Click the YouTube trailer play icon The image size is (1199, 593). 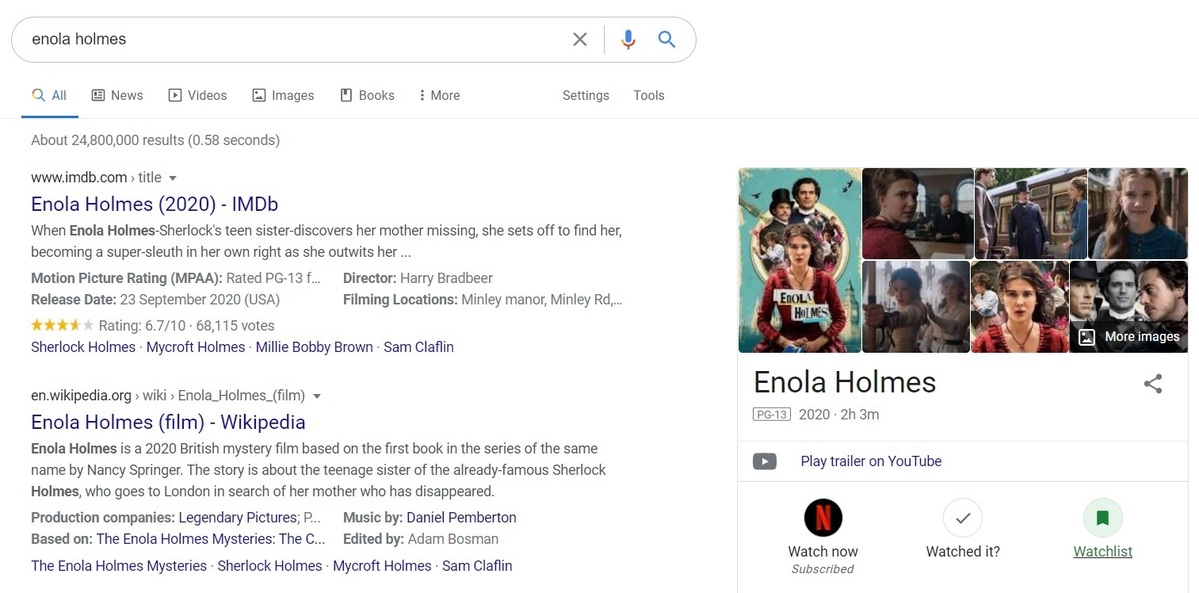765,461
